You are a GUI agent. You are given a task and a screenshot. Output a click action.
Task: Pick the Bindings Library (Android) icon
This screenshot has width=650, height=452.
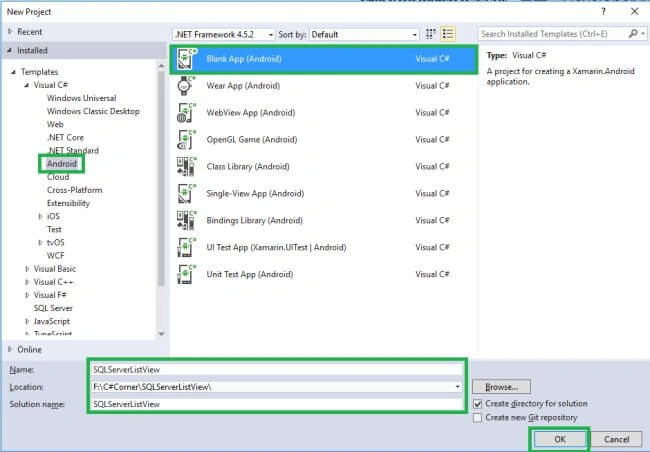click(x=185, y=221)
